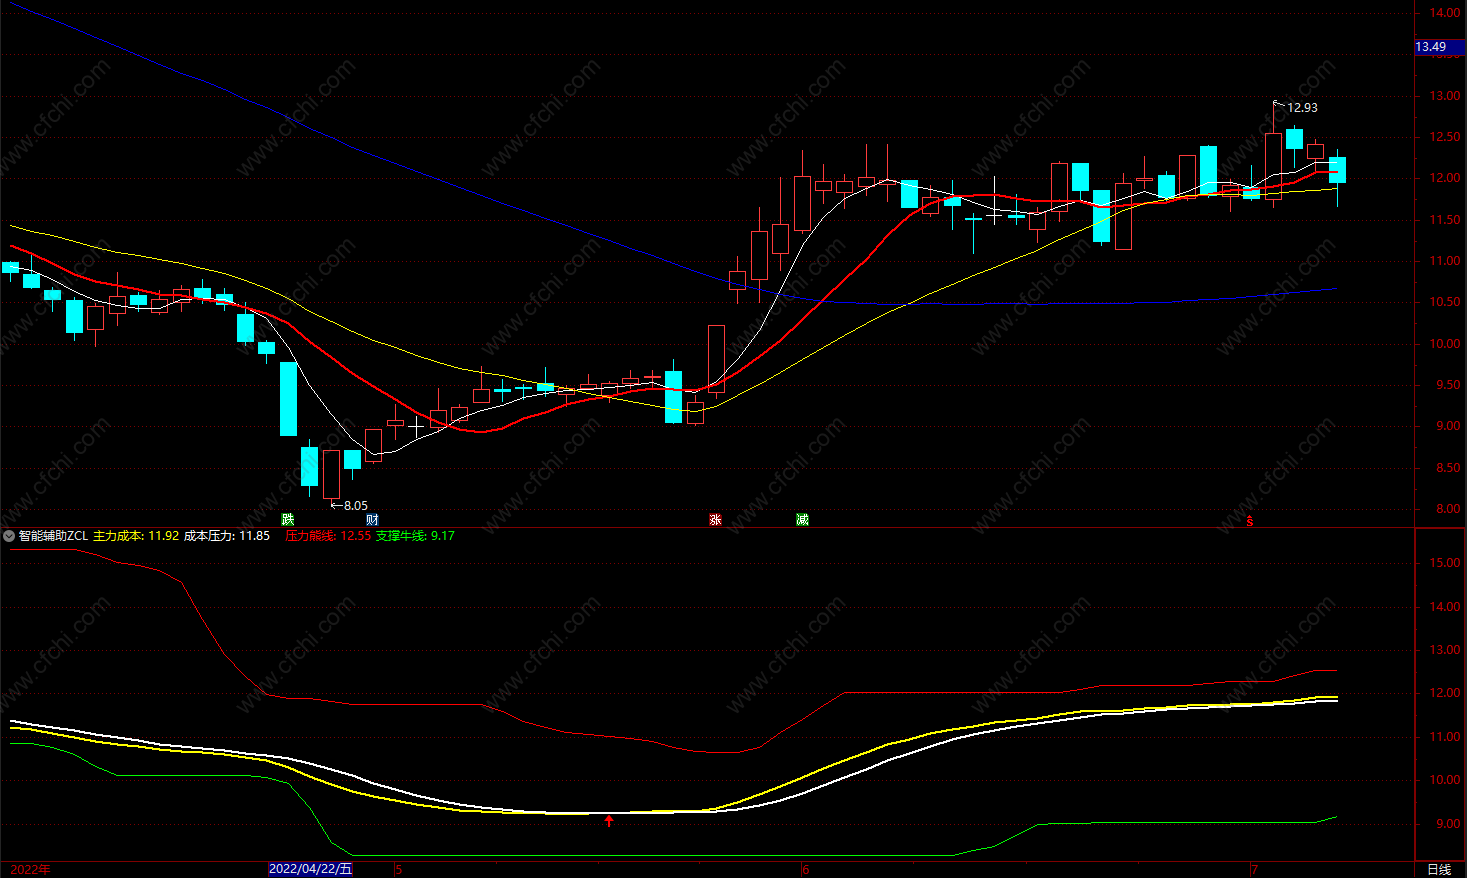The width and height of the screenshot is (1467, 878).
Task: Click the month 6 marker on time axis
Action: tap(806, 869)
